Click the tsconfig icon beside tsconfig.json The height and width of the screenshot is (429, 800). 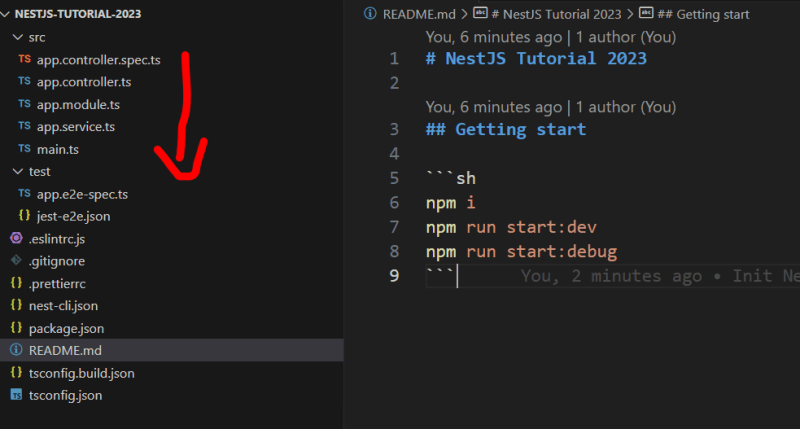pos(16,395)
